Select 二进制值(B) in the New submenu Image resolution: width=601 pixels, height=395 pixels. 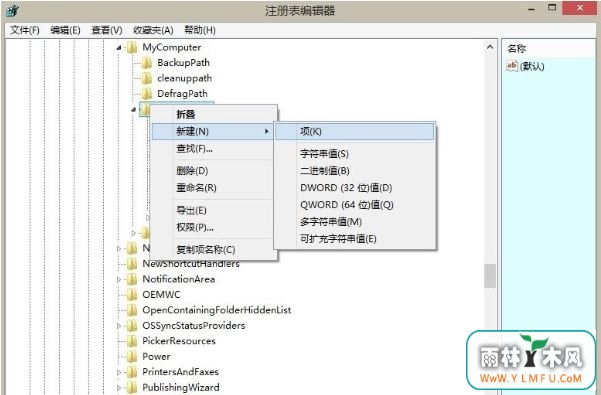[355, 170]
